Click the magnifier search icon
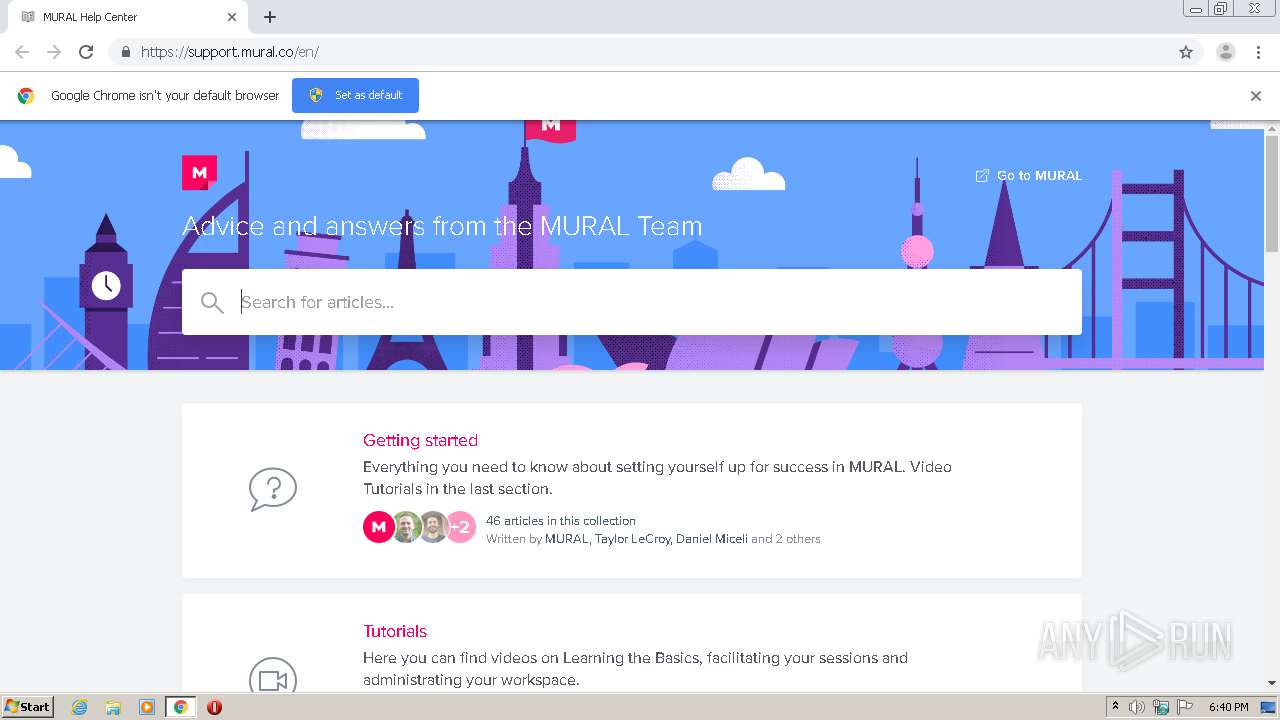 pos(212,303)
